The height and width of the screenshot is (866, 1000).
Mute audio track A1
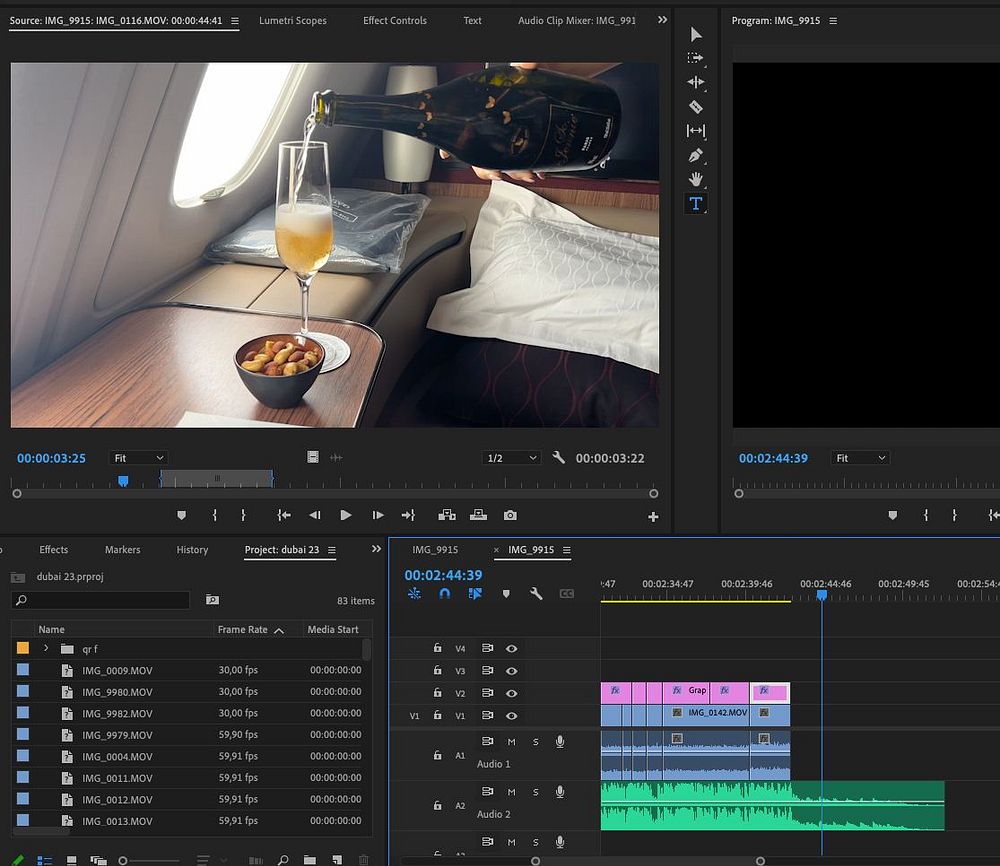(511, 741)
